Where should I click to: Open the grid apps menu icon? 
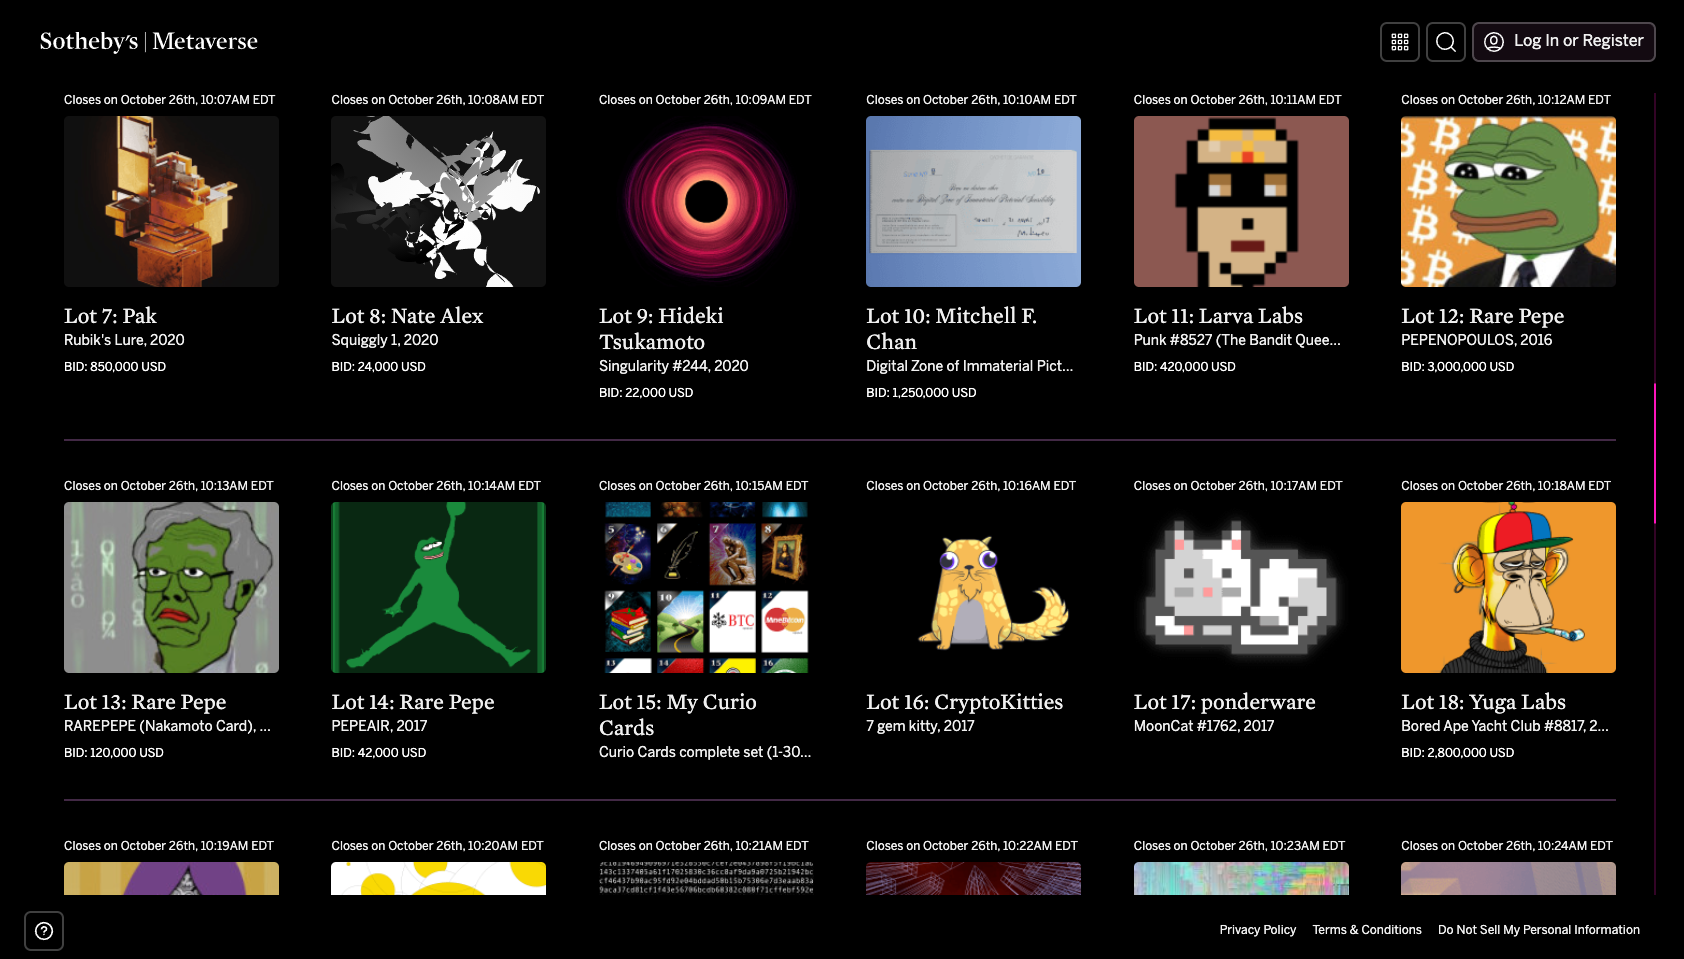click(1400, 42)
